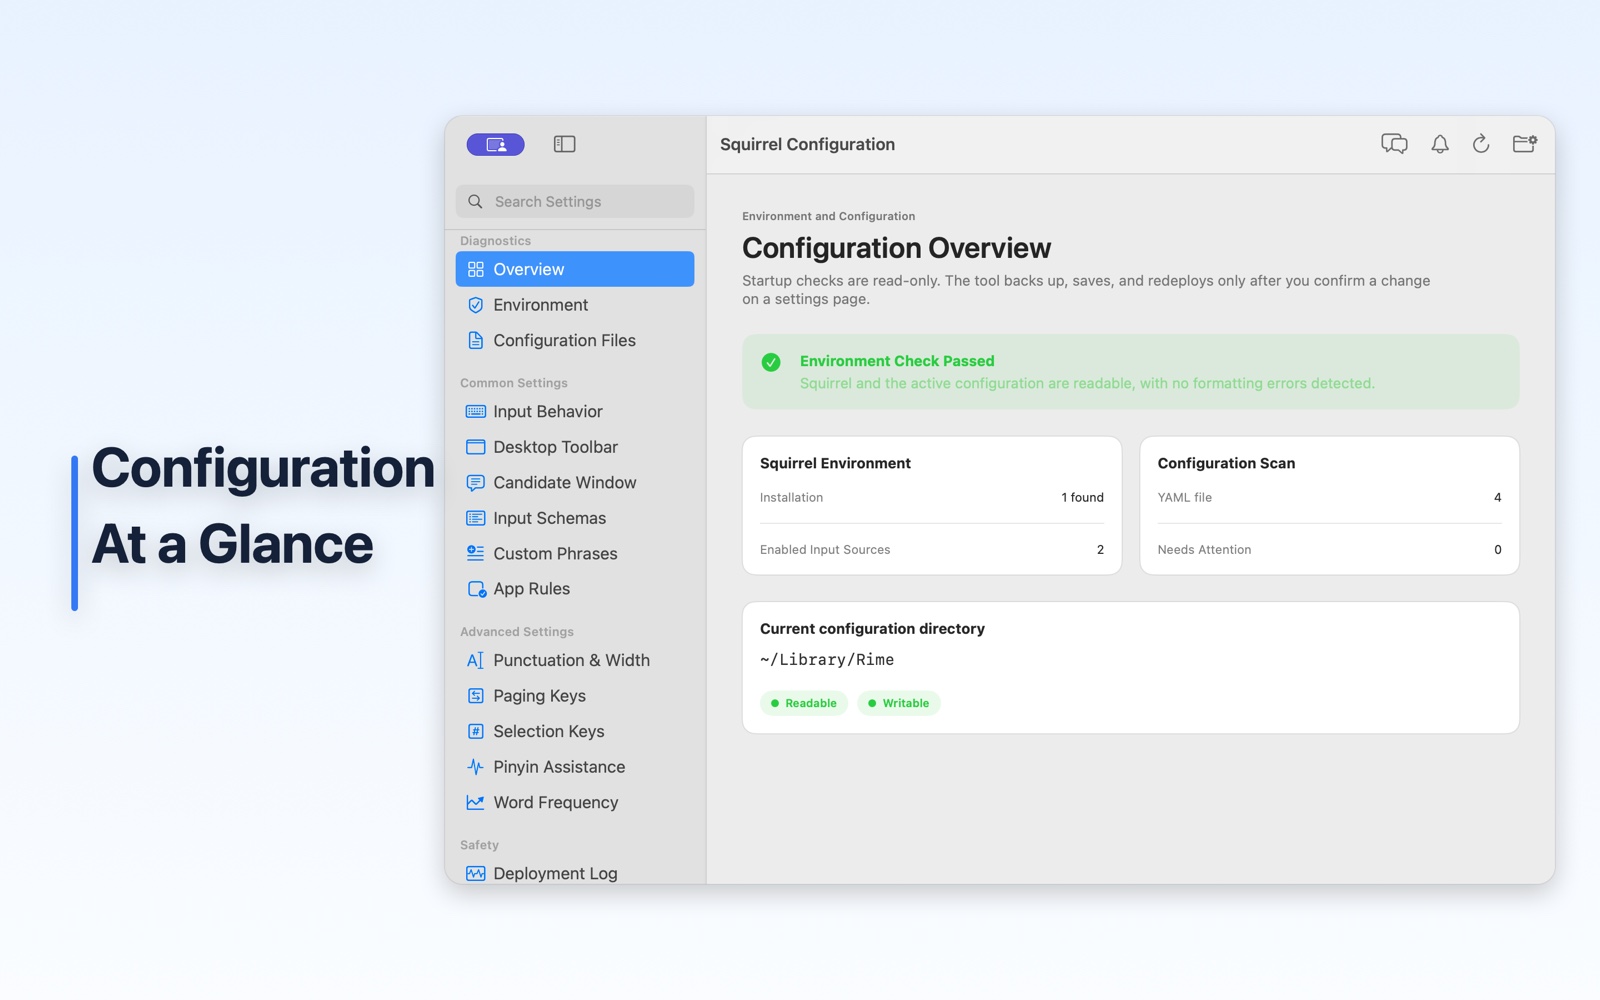Viewport: 1600px width, 1000px height.
Task: Click the Needs Attention row label
Action: tap(1204, 550)
